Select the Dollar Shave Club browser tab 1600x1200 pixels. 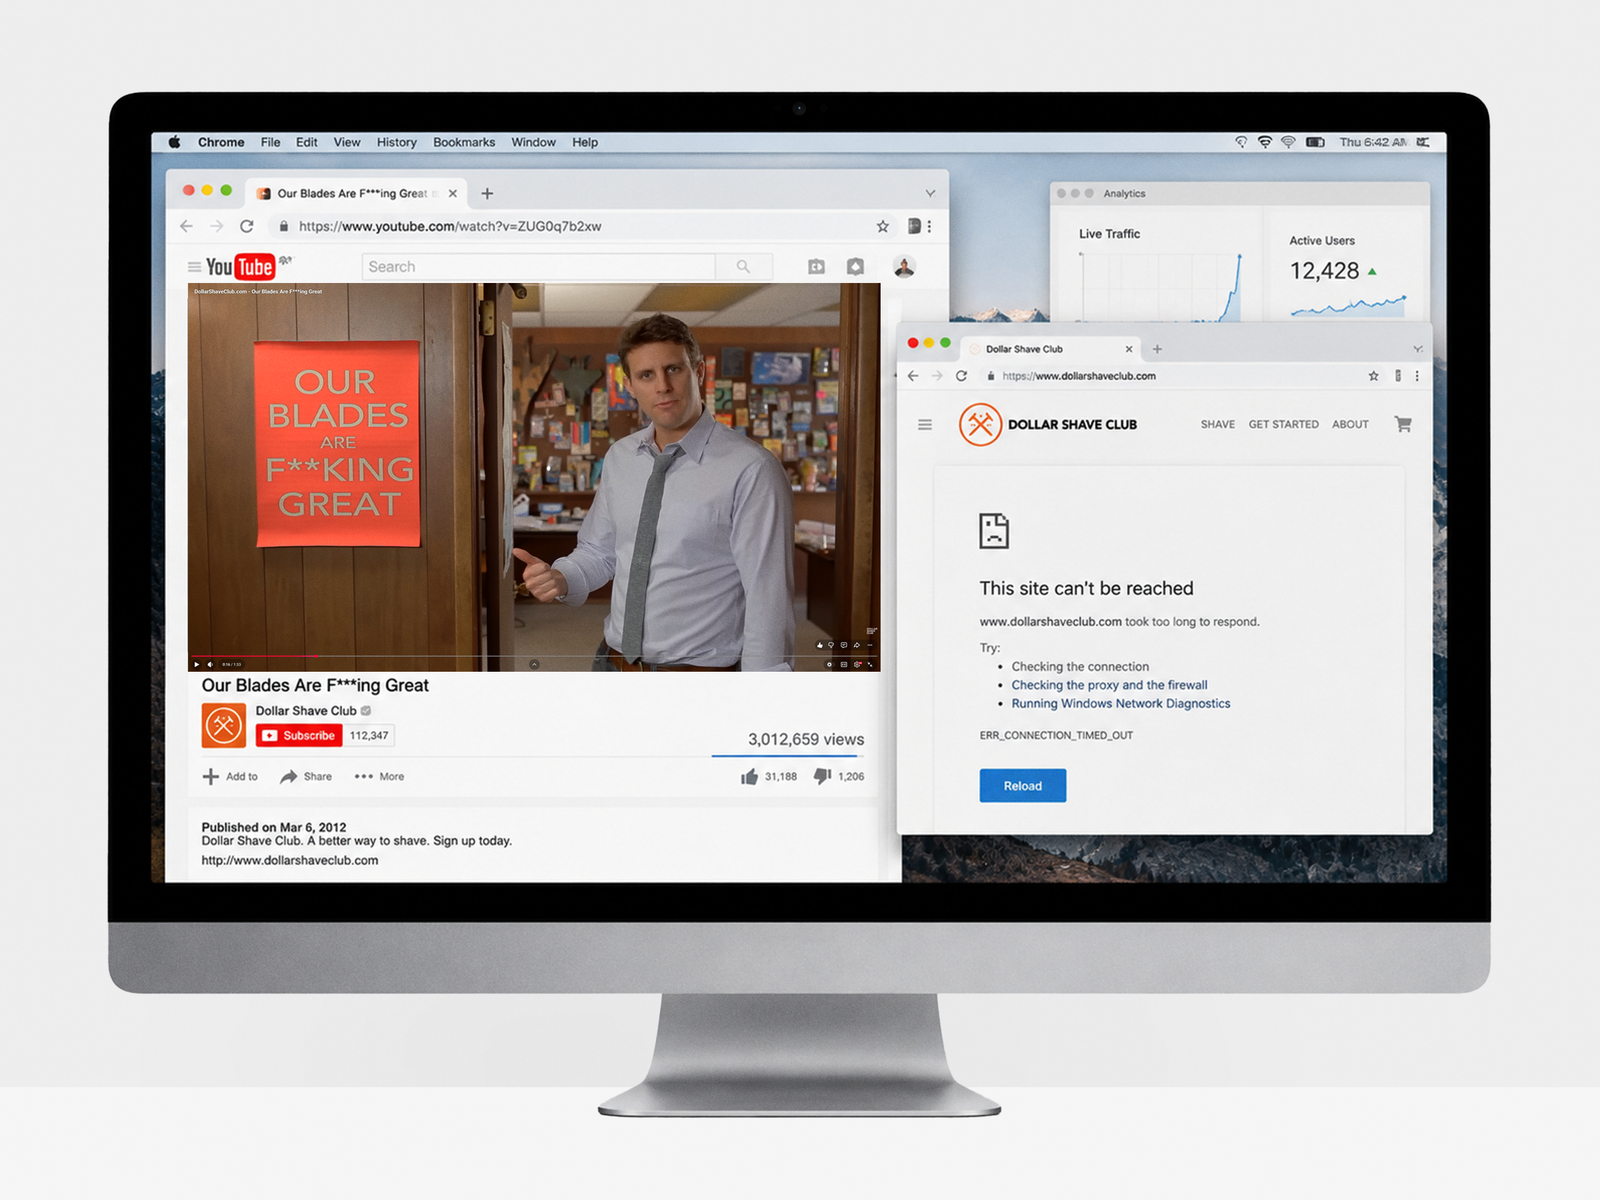pyautogui.click(x=1050, y=349)
